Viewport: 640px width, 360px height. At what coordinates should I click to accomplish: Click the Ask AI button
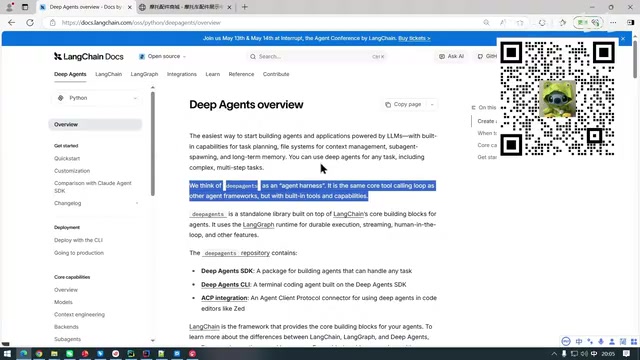click(x=451, y=56)
